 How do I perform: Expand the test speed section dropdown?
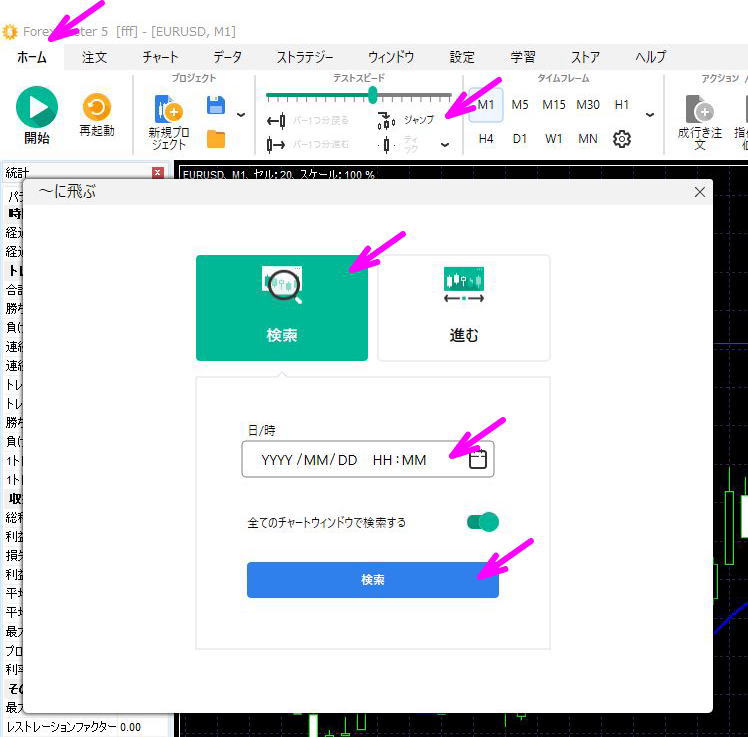(445, 145)
